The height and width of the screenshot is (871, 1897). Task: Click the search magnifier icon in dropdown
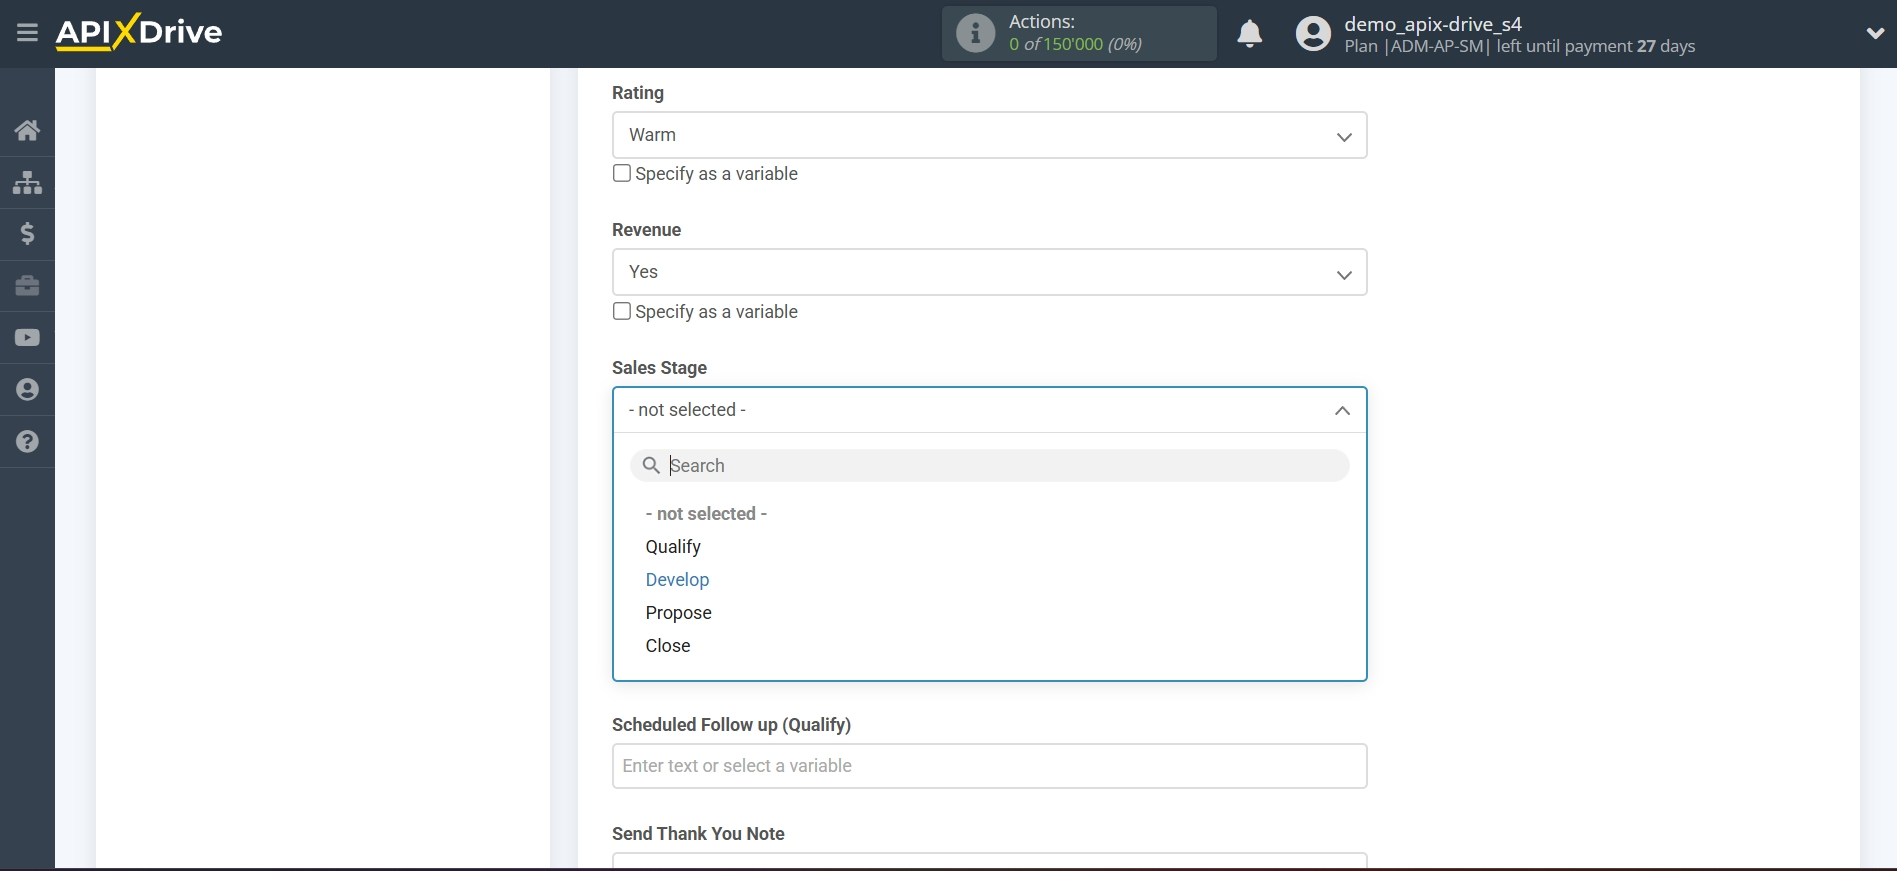(651, 465)
